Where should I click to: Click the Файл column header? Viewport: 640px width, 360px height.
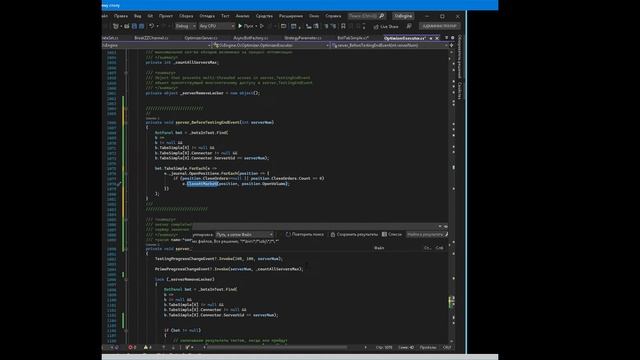click(x=379, y=248)
